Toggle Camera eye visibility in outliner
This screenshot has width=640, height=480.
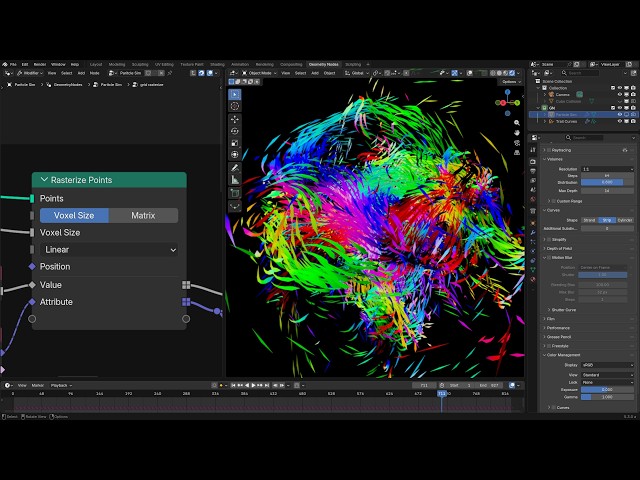click(x=620, y=95)
